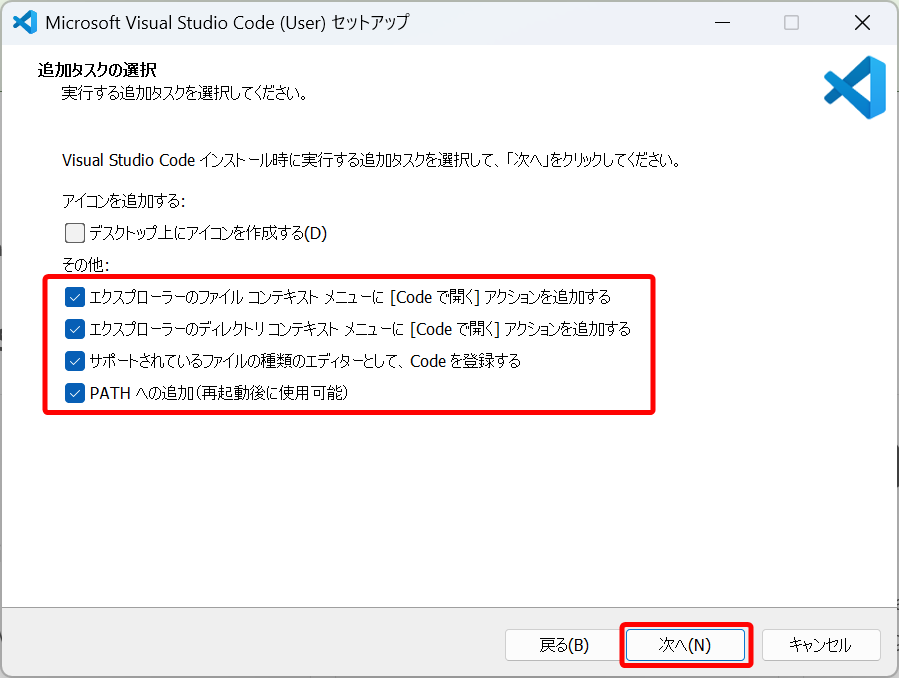Click the キャンセル button
Screen dimensions: 899x678
pos(820,645)
